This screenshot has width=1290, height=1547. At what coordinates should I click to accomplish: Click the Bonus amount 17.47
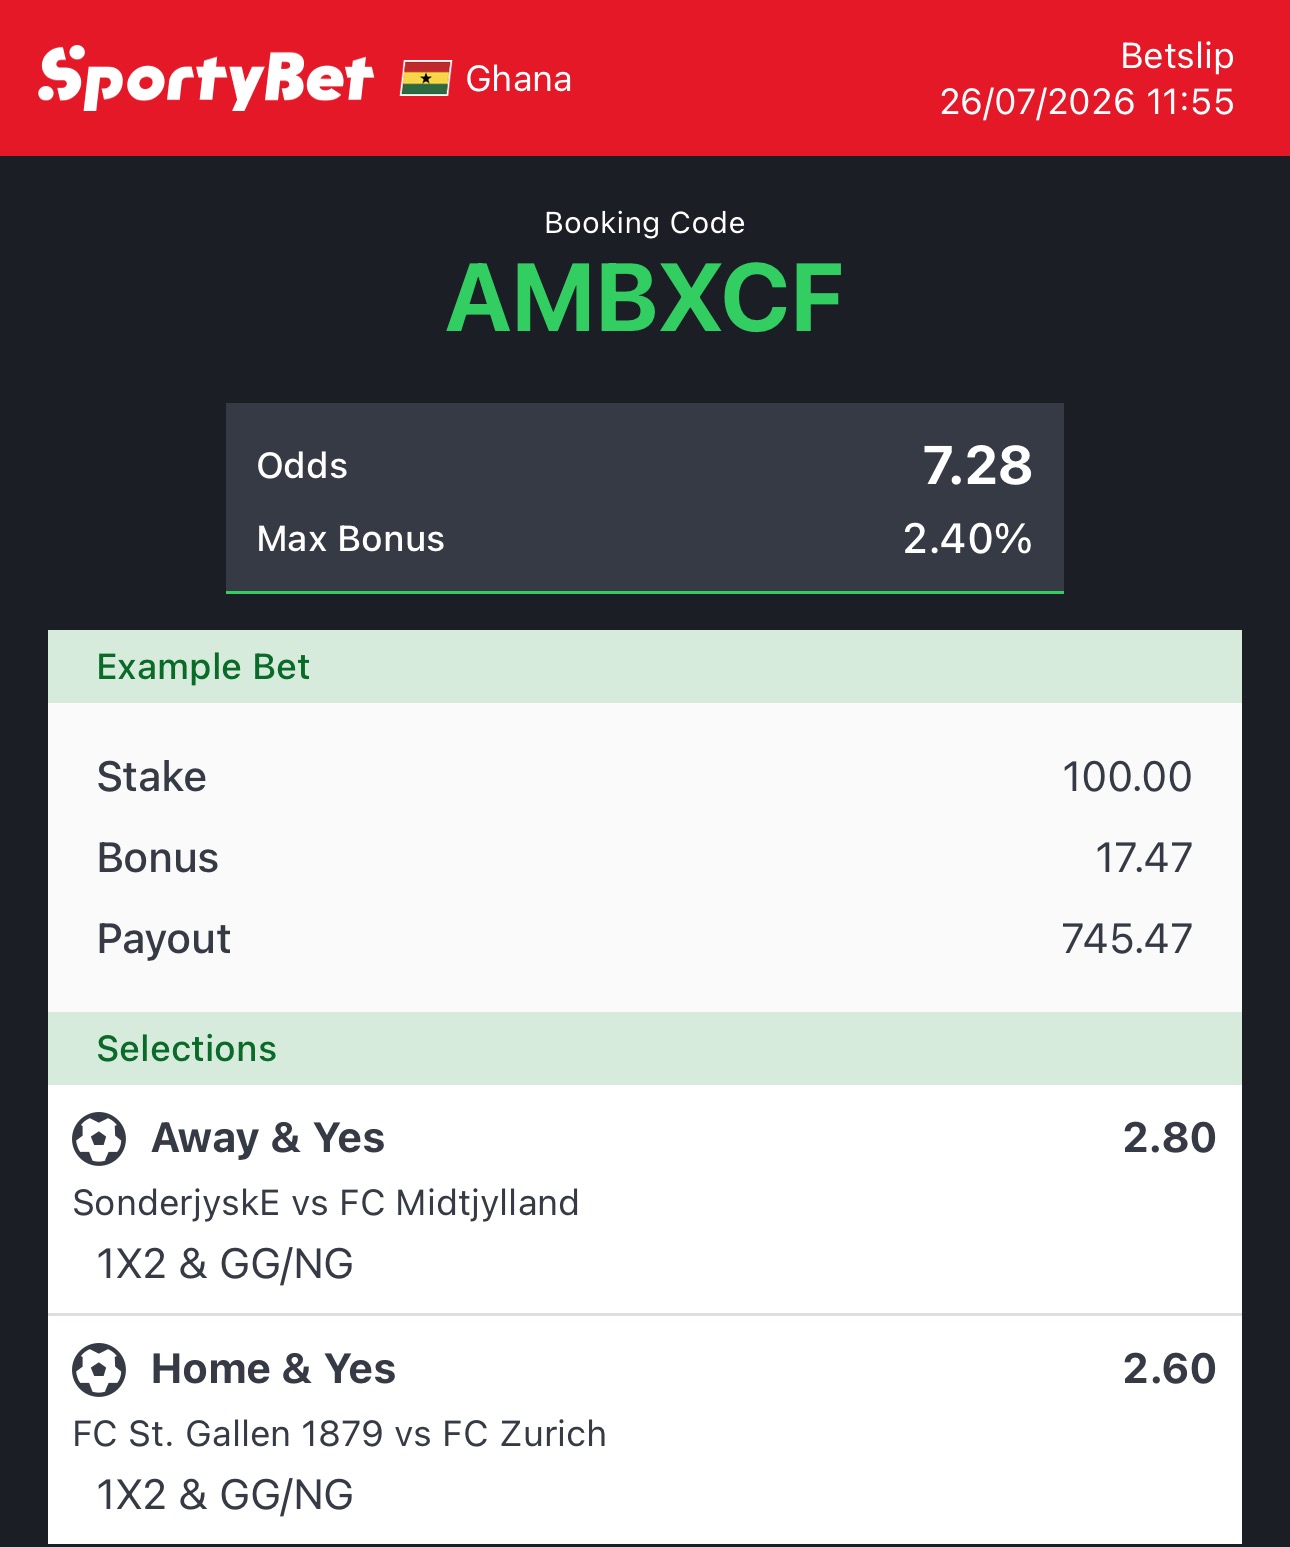click(1144, 858)
